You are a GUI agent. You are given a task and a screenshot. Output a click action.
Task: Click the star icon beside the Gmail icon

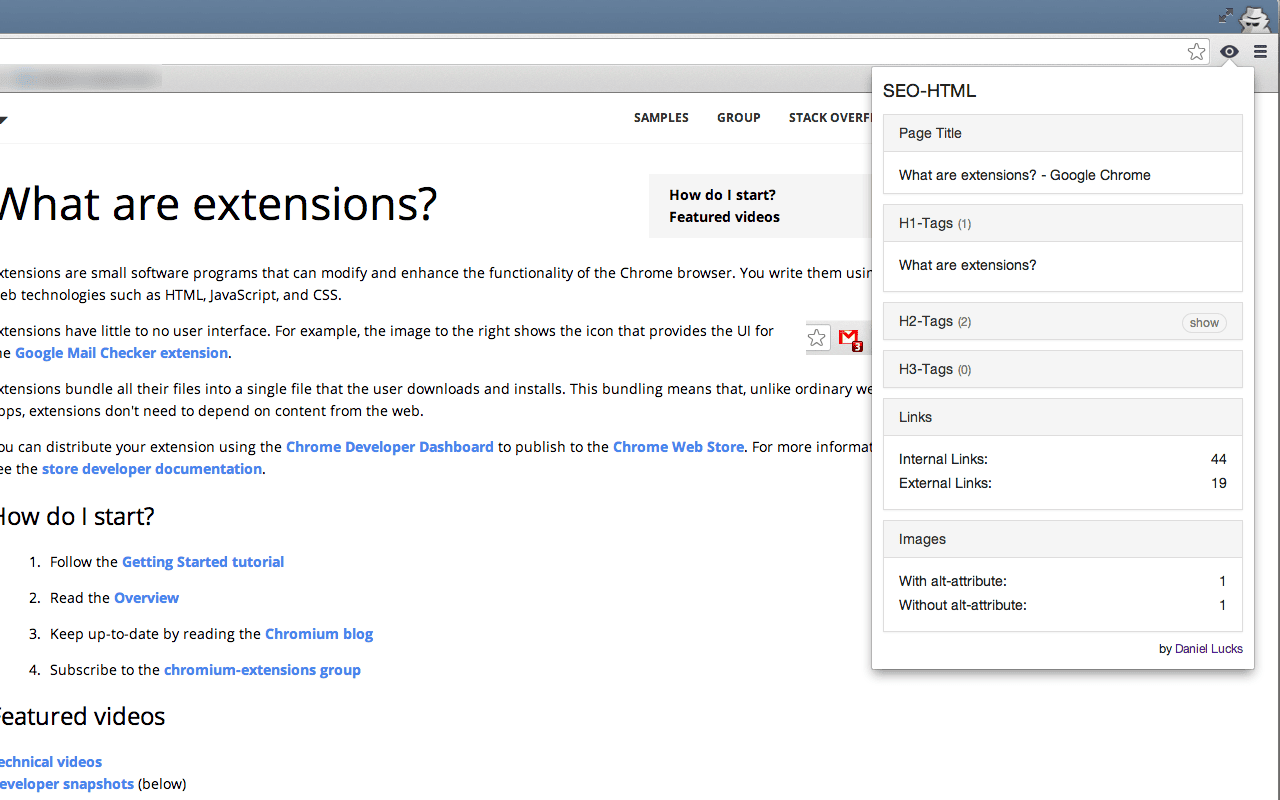click(x=818, y=338)
